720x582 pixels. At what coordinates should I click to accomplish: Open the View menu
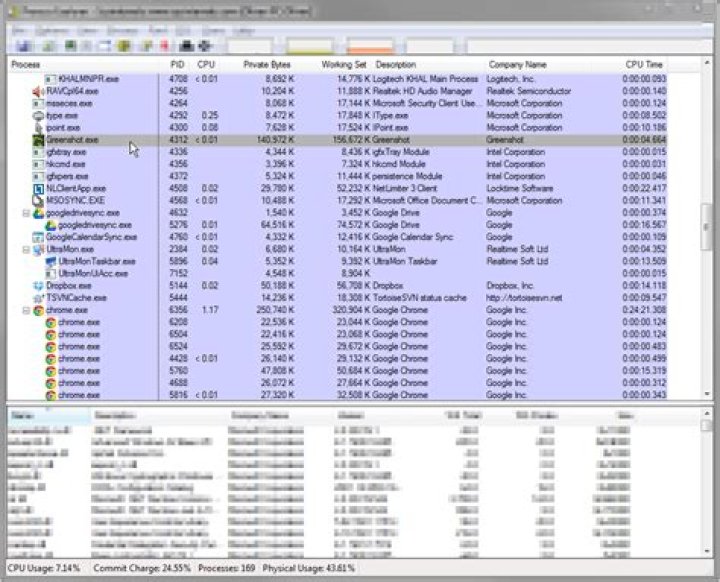[87, 31]
